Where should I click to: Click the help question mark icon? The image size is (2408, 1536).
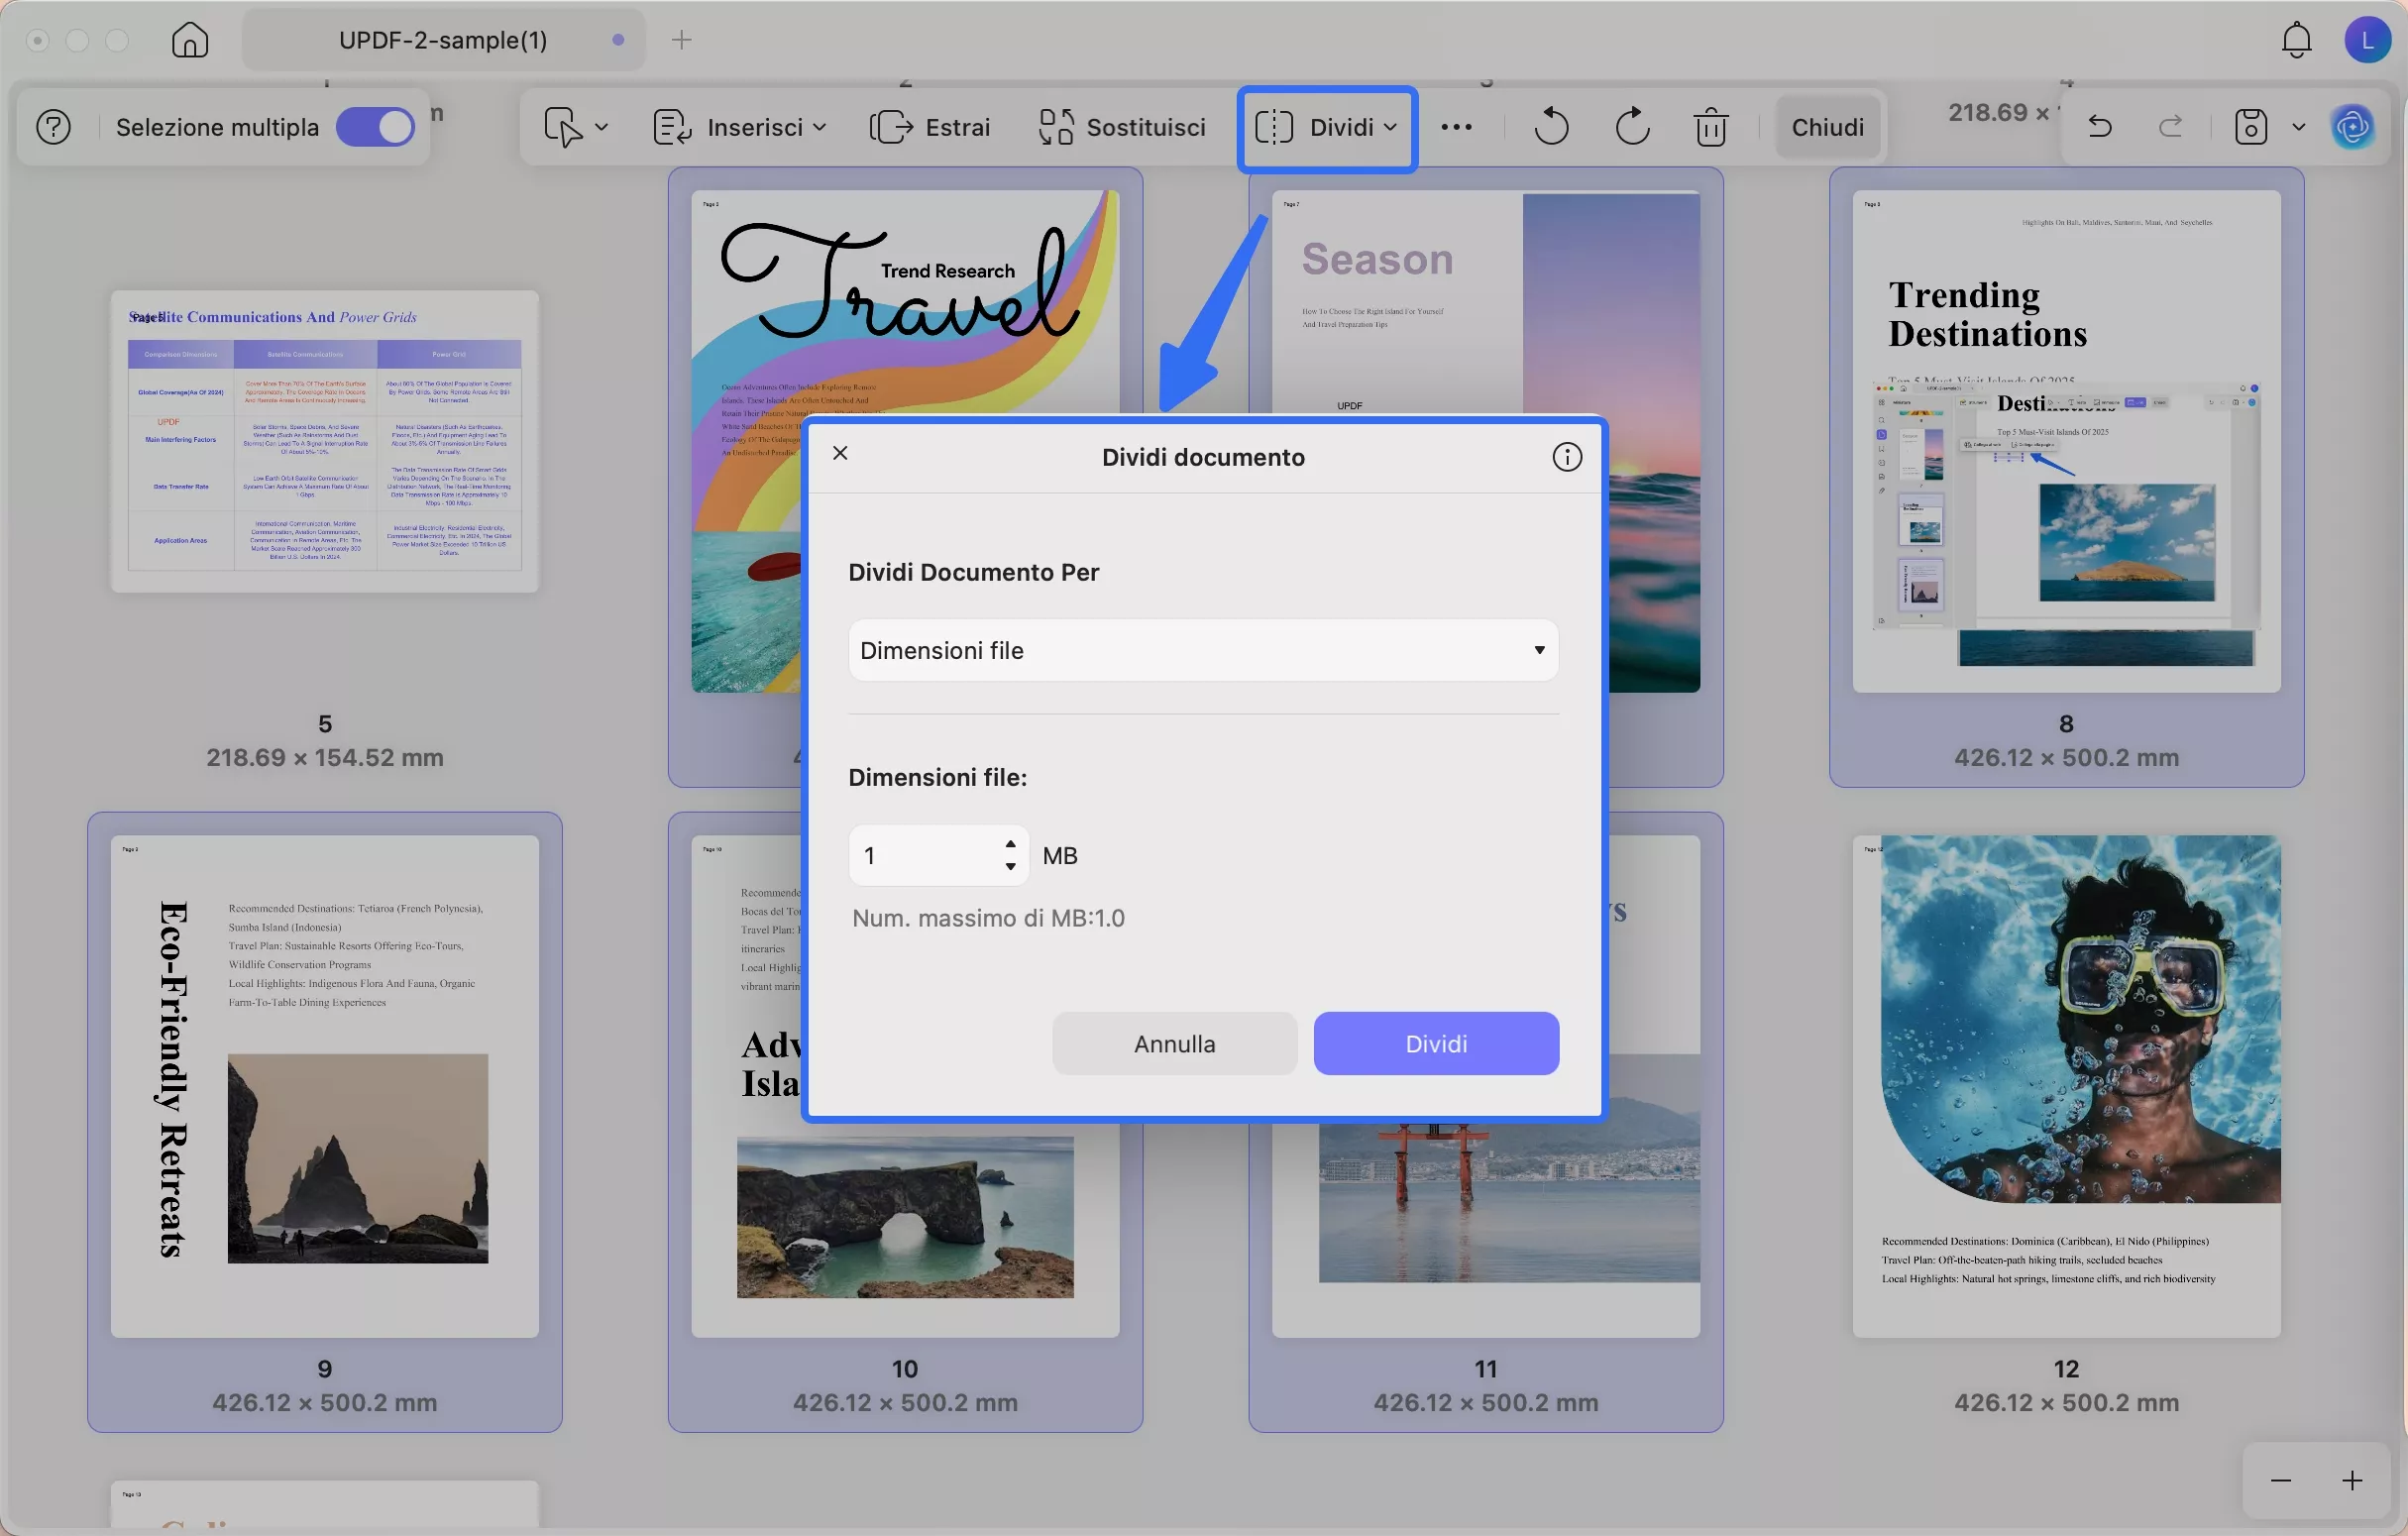click(54, 127)
